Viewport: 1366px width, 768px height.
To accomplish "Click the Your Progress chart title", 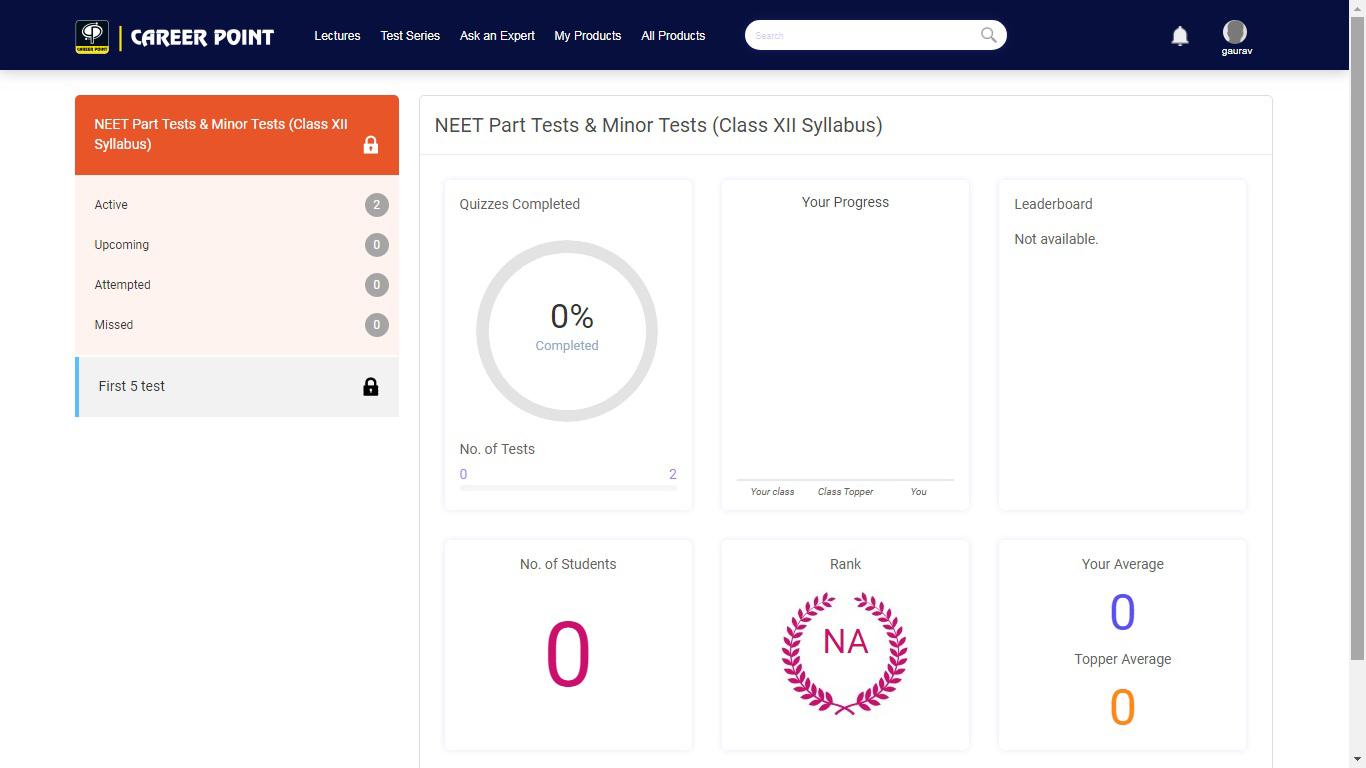I will click(845, 202).
